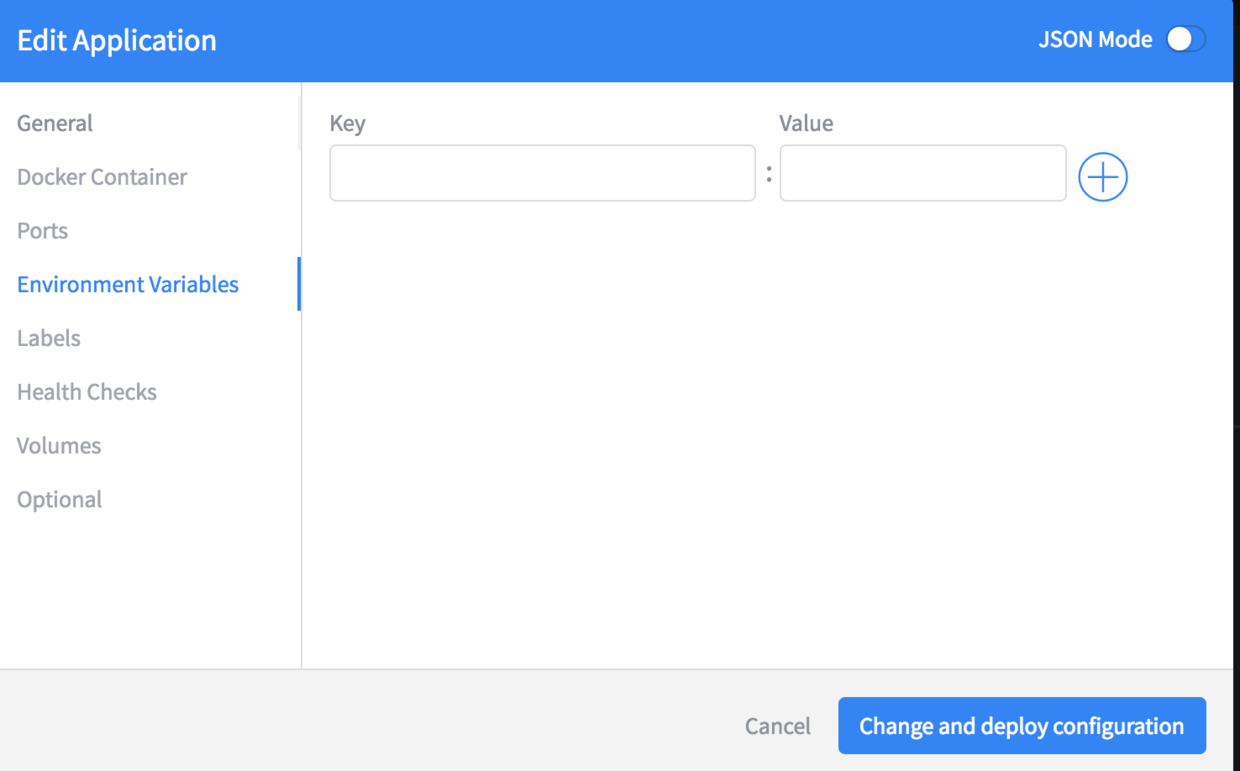Open the Labels section

click(49, 338)
